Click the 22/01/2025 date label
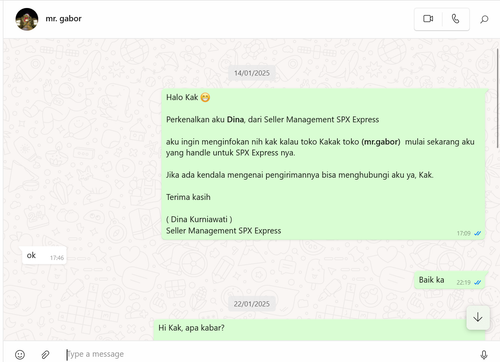This screenshot has height=362, width=500. 252,304
